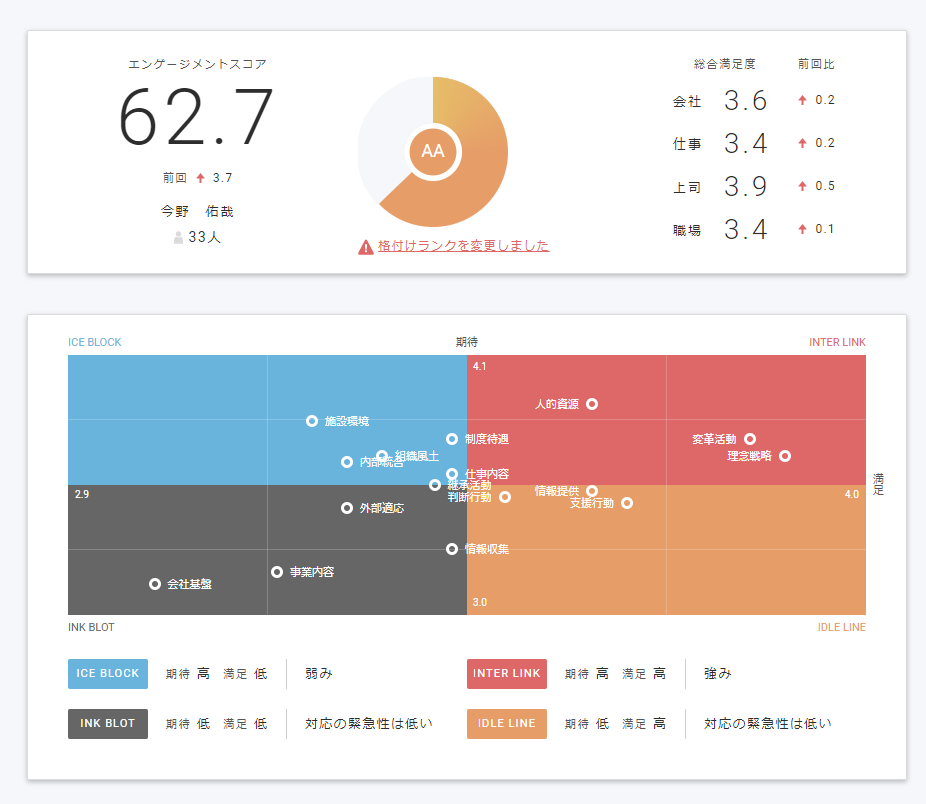Select the 組織風土 data point marker

pyautogui.click(x=382, y=455)
